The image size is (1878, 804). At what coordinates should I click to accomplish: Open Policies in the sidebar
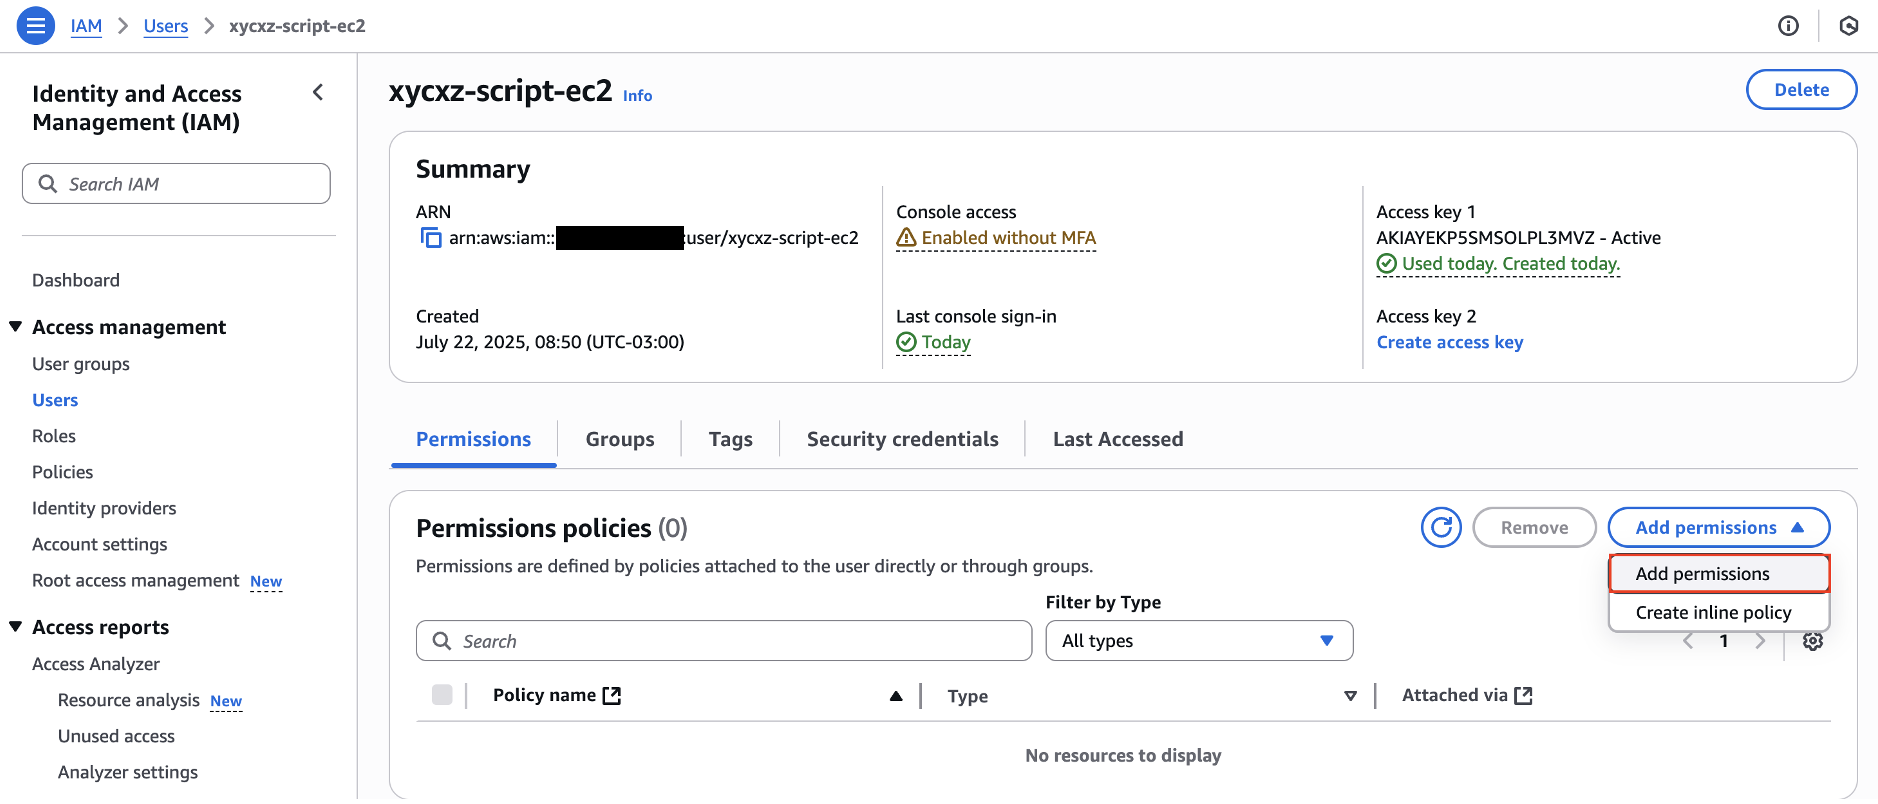(62, 472)
